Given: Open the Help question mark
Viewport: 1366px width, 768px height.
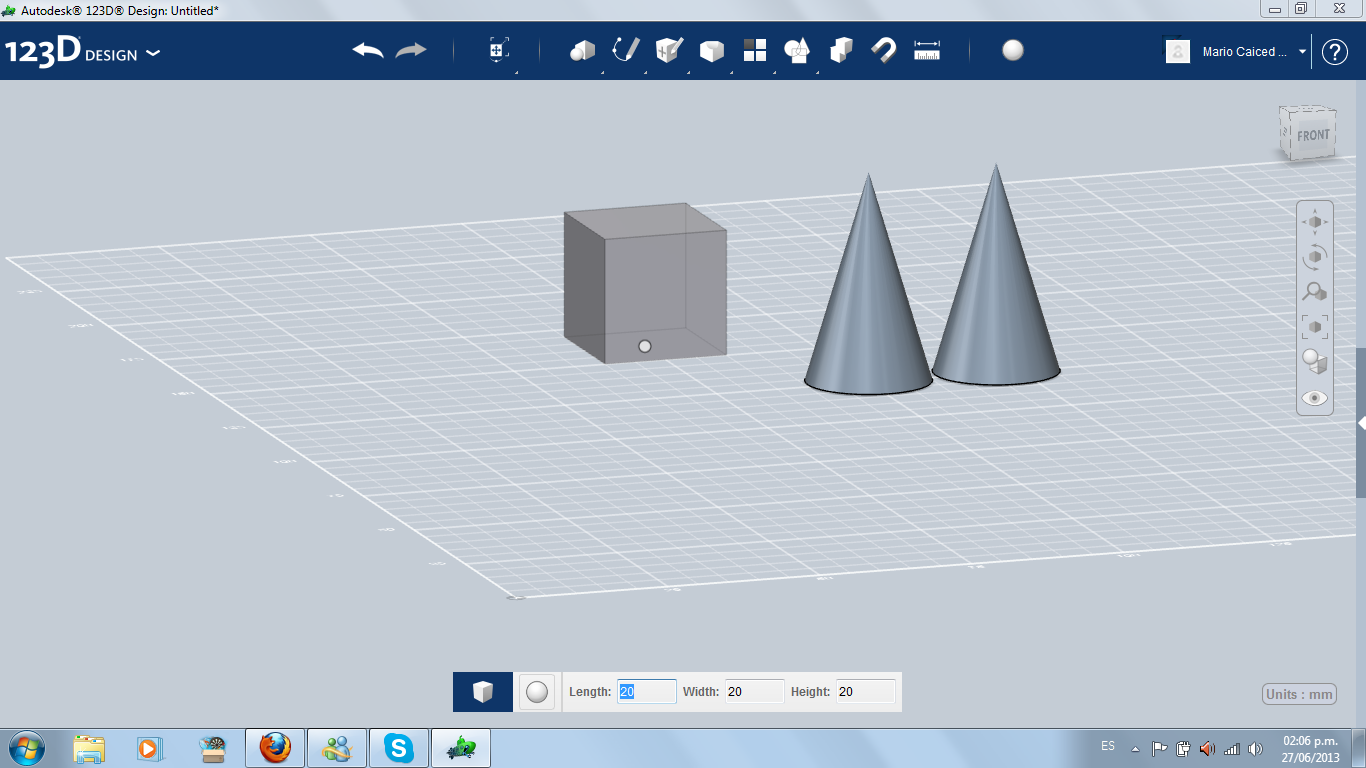Looking at the screenshot, I should tap(1335, 52).
